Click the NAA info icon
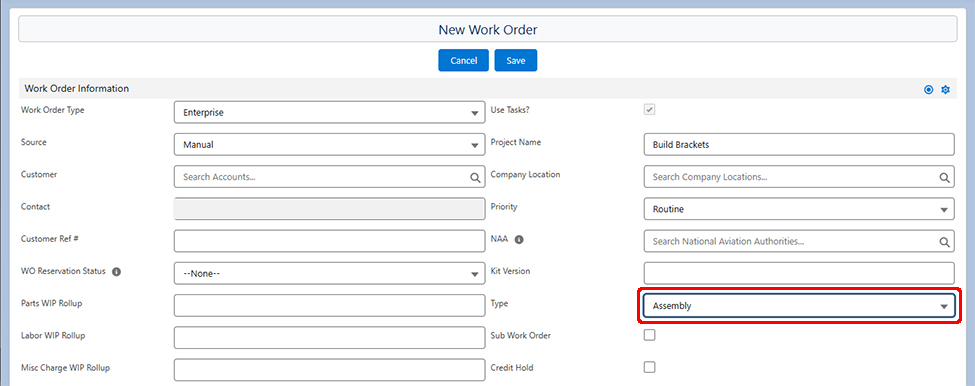 click(519, 239)
